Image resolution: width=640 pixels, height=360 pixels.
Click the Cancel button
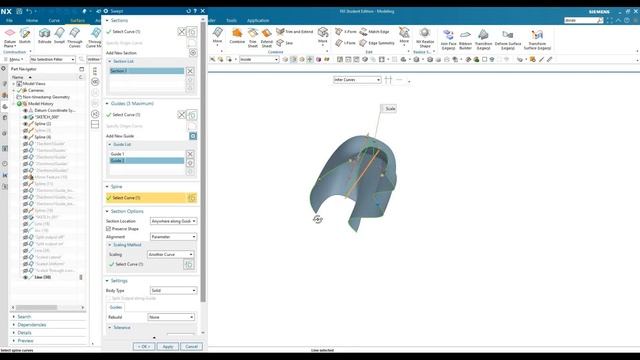[x=191, y=346]
